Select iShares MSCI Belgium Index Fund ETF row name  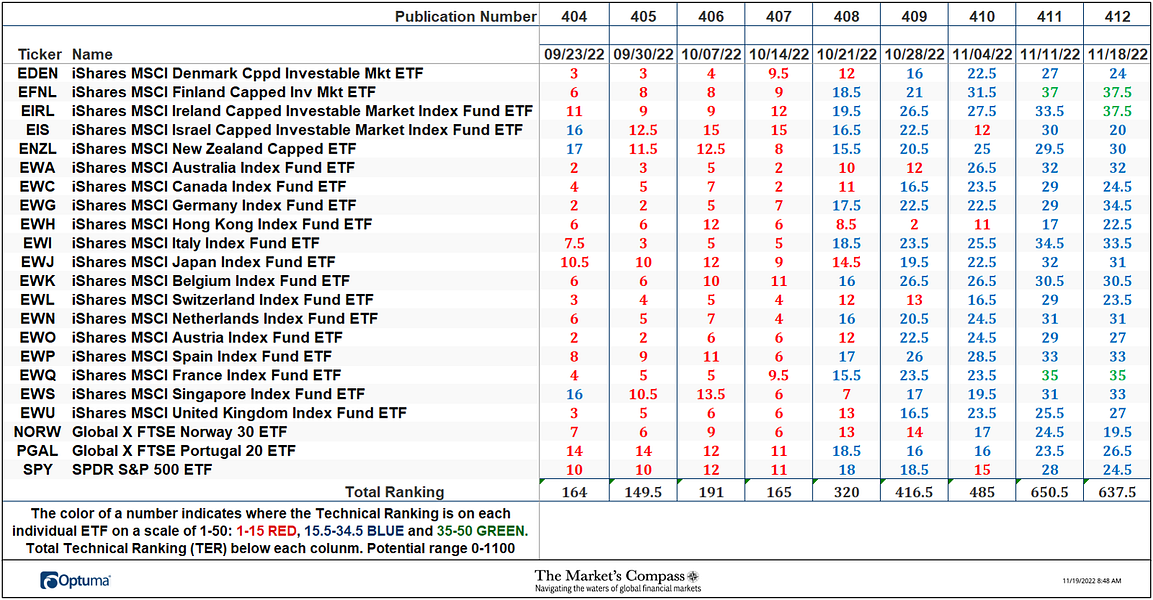(211, 281)
